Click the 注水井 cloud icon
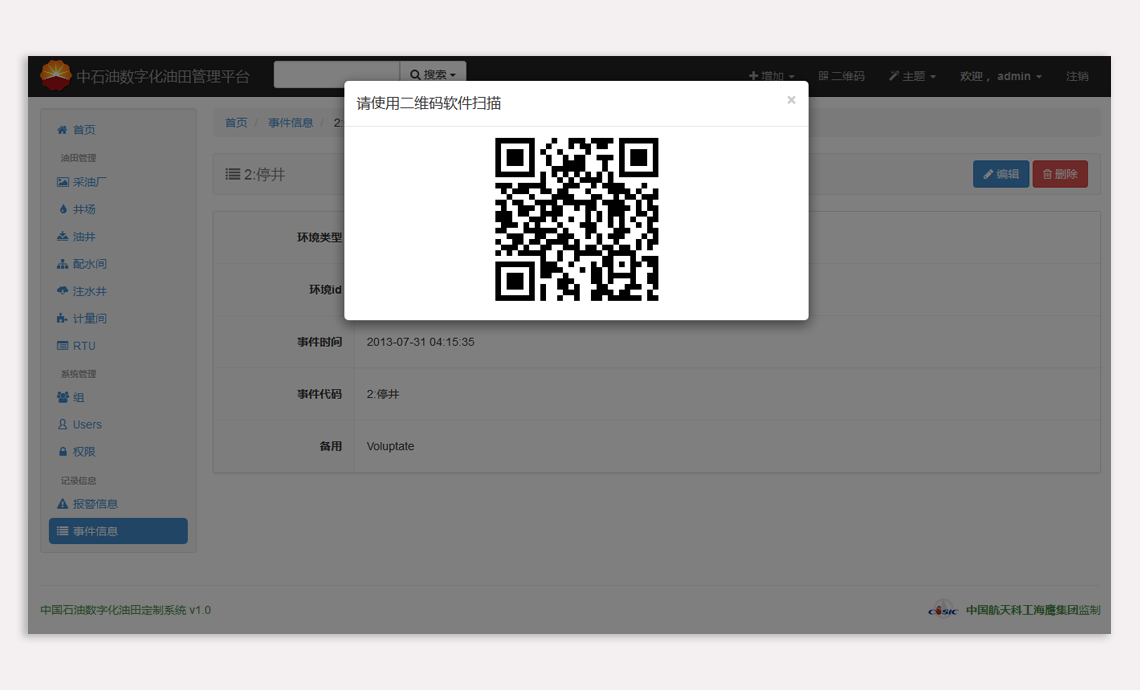The height and width of the screenshot is (690, 1140). click(62, 291)
